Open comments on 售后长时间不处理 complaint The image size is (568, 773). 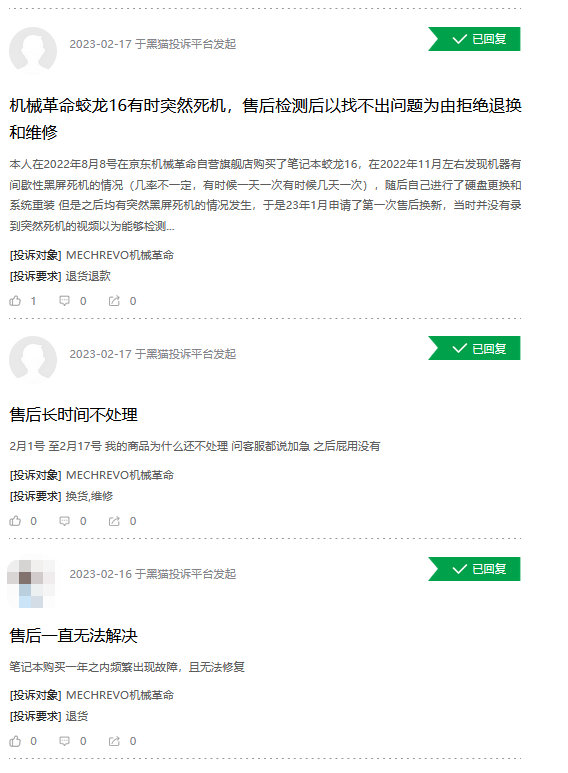click(65, 521)
